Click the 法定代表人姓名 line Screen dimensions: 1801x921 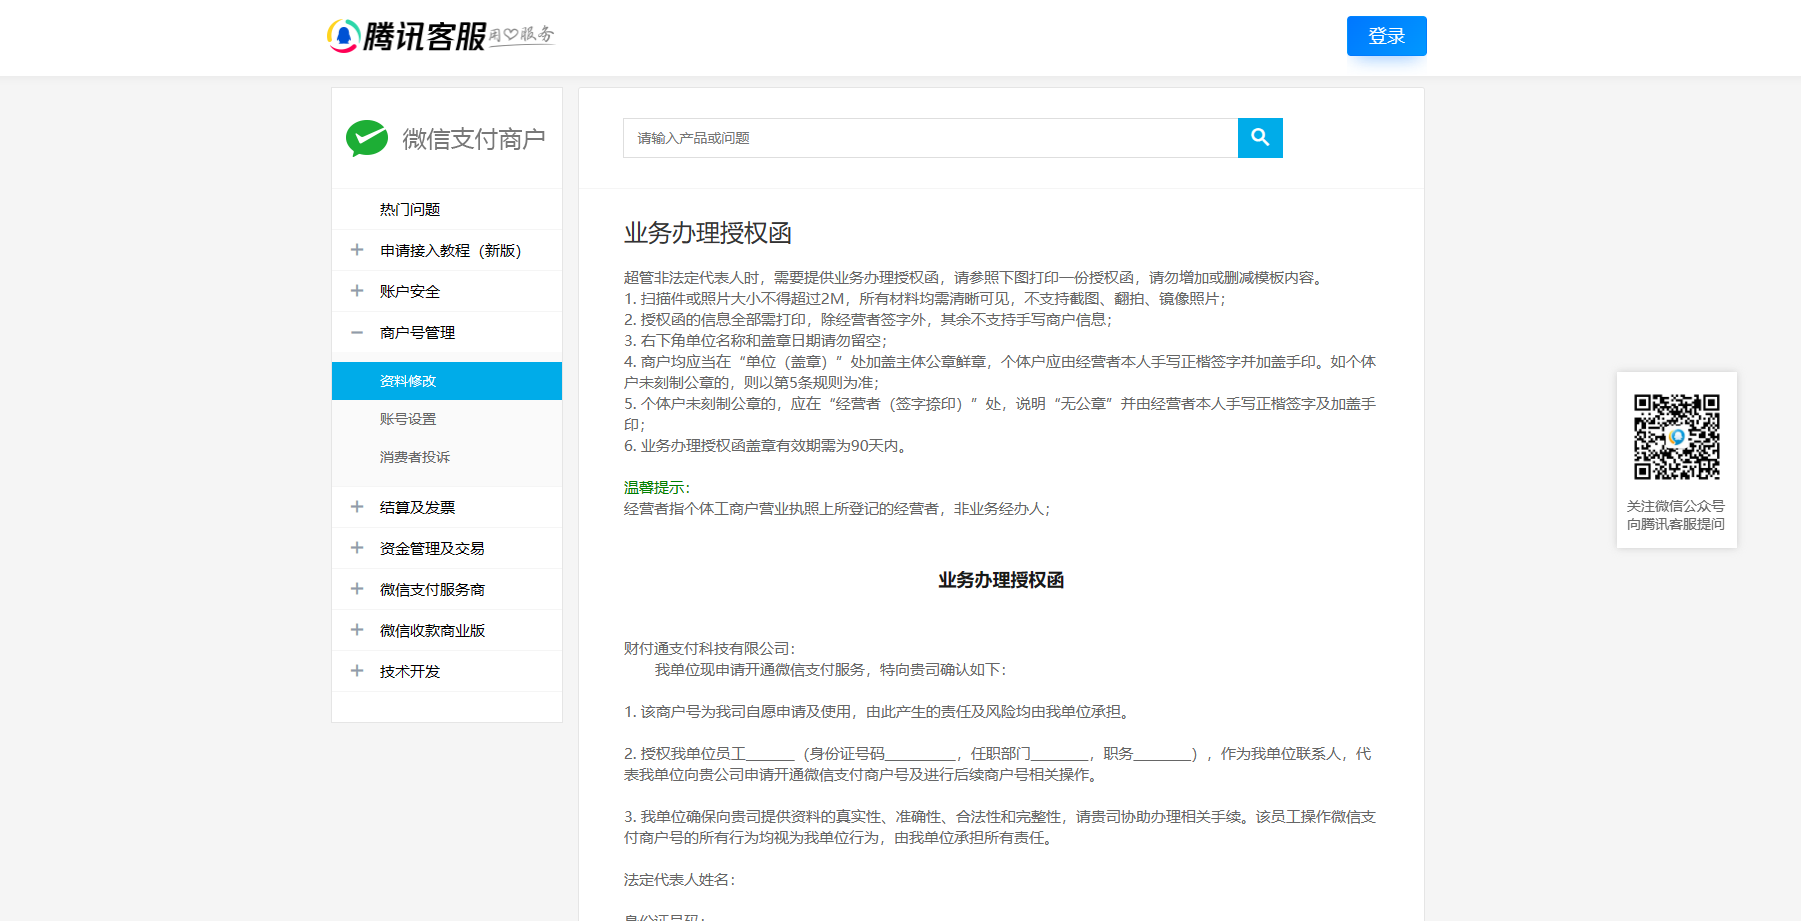(x=679, y=879)
